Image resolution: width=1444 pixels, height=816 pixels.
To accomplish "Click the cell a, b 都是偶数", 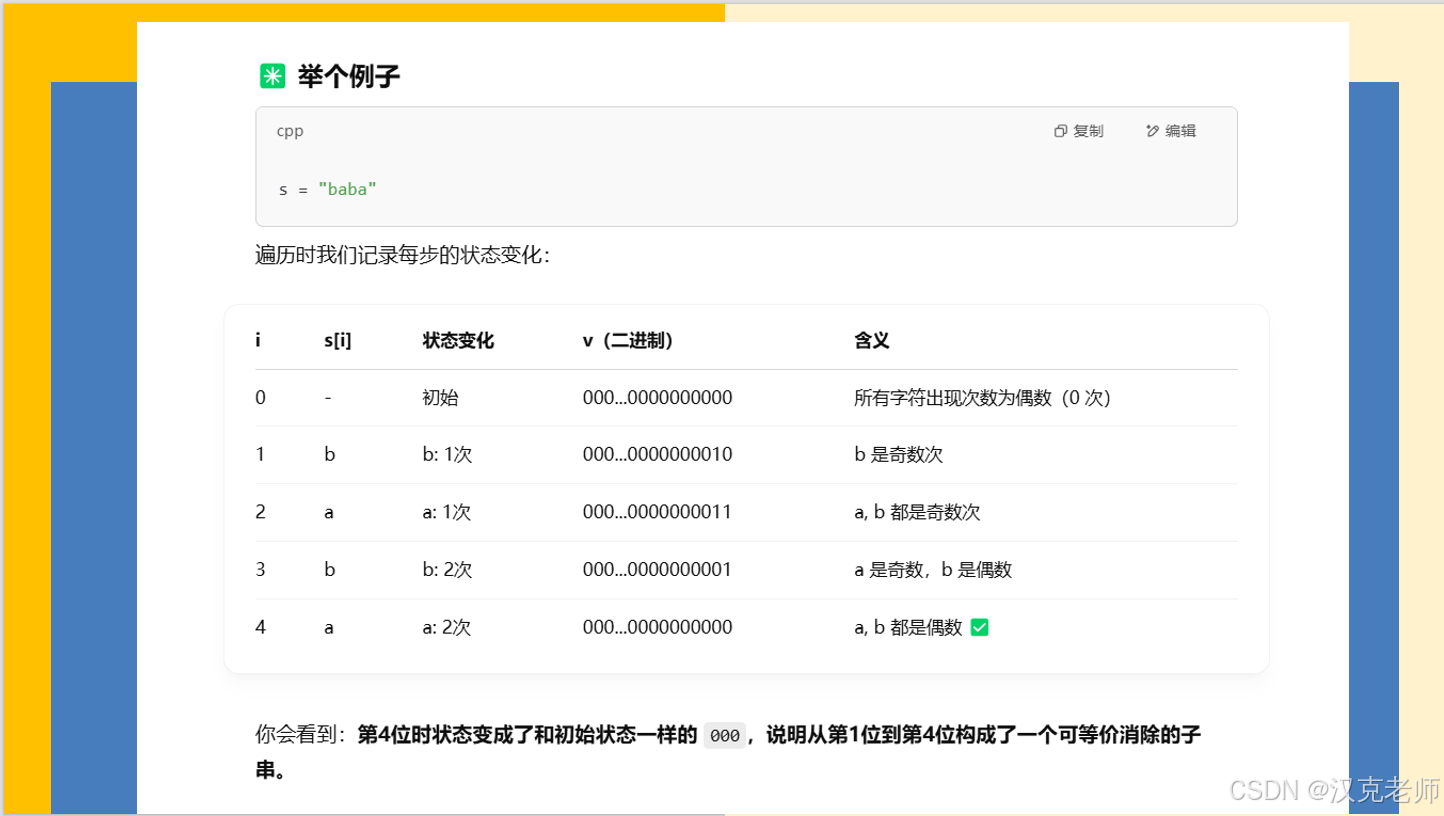I will point(908,627).
